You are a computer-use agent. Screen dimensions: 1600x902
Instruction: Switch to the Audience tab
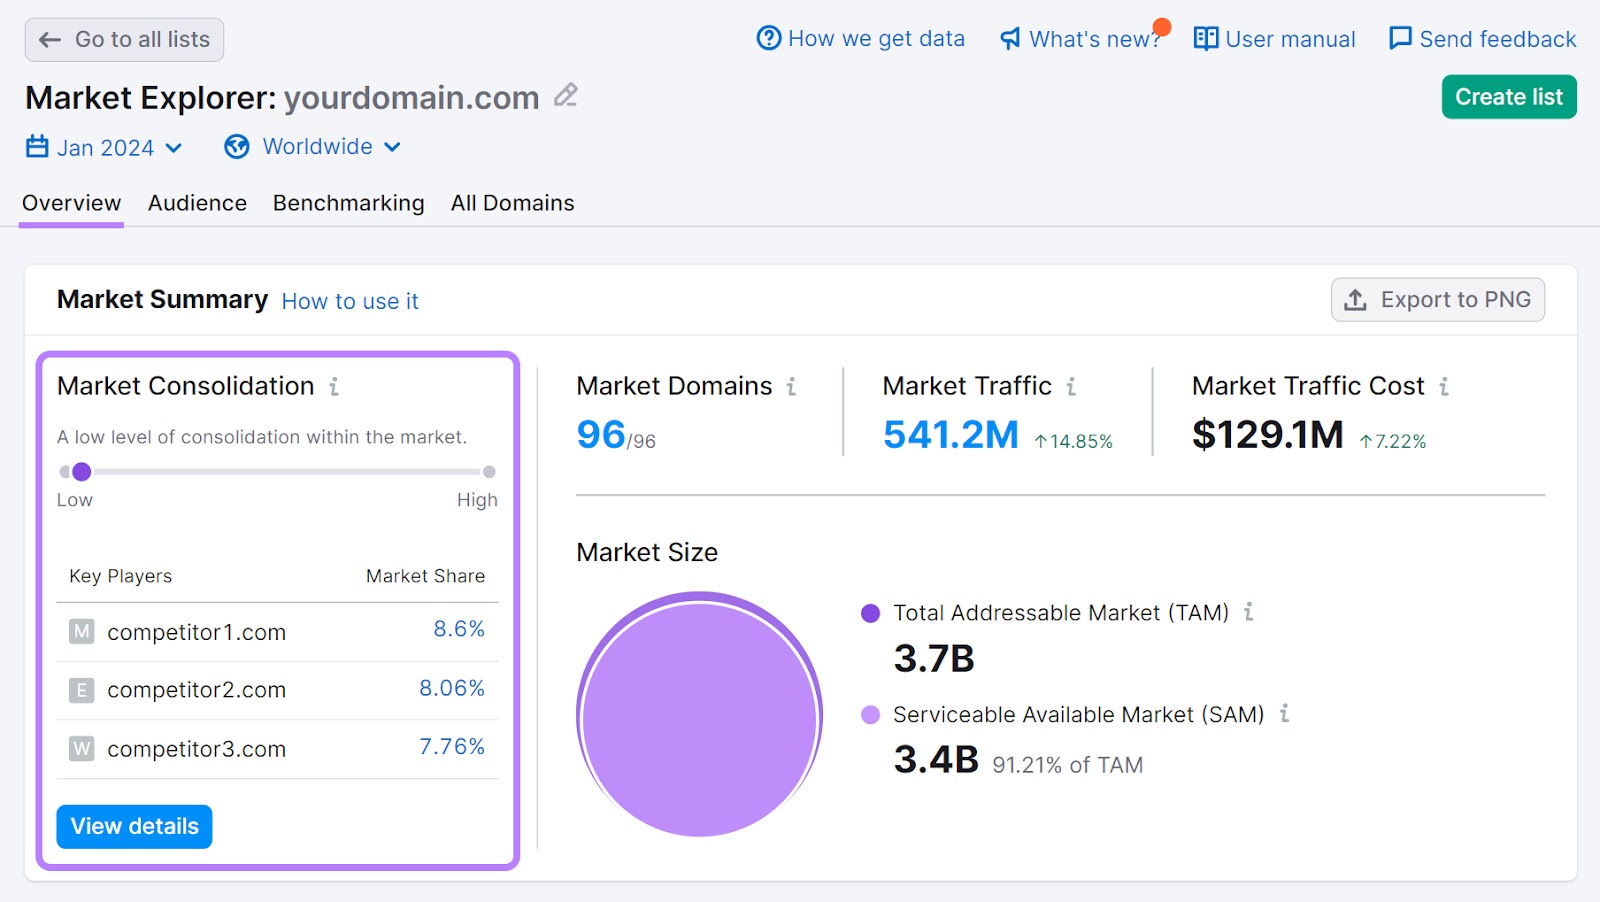[x=197, y=202]
